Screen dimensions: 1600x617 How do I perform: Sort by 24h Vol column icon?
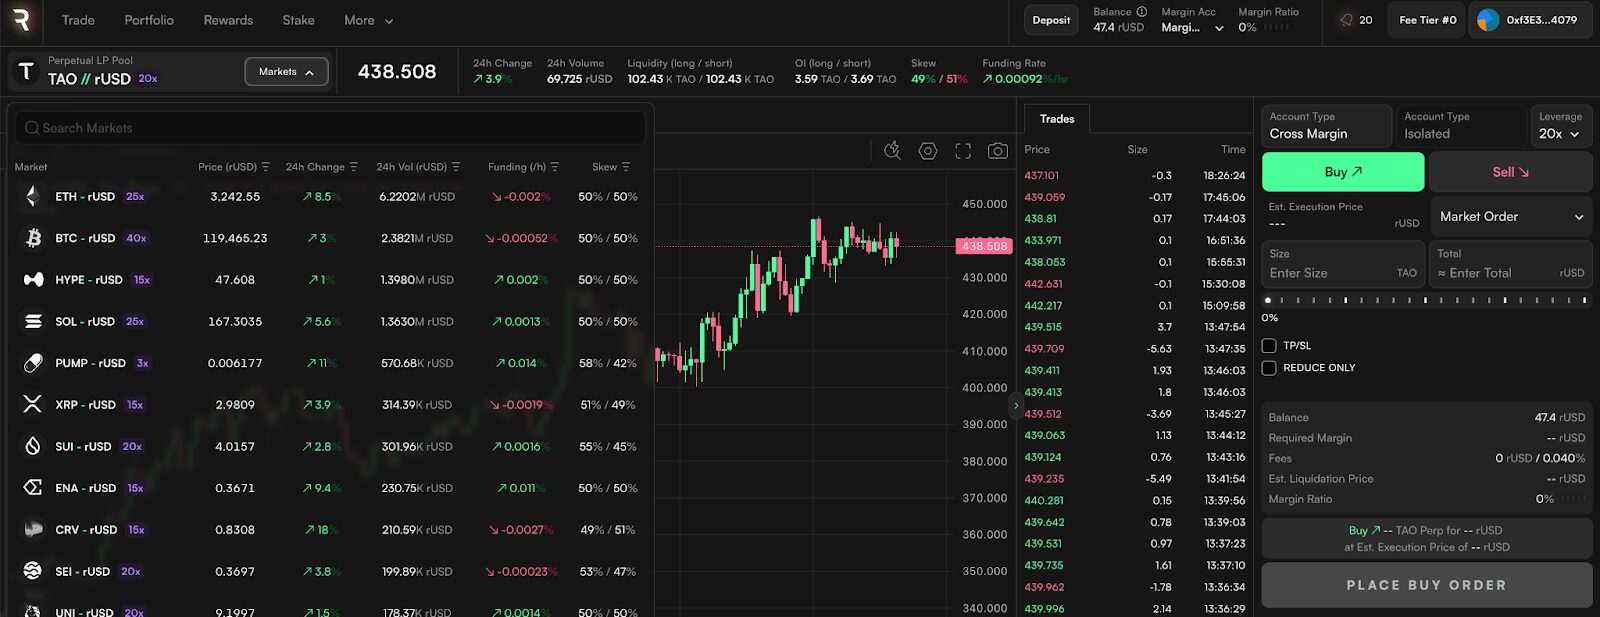coord(456,167)
